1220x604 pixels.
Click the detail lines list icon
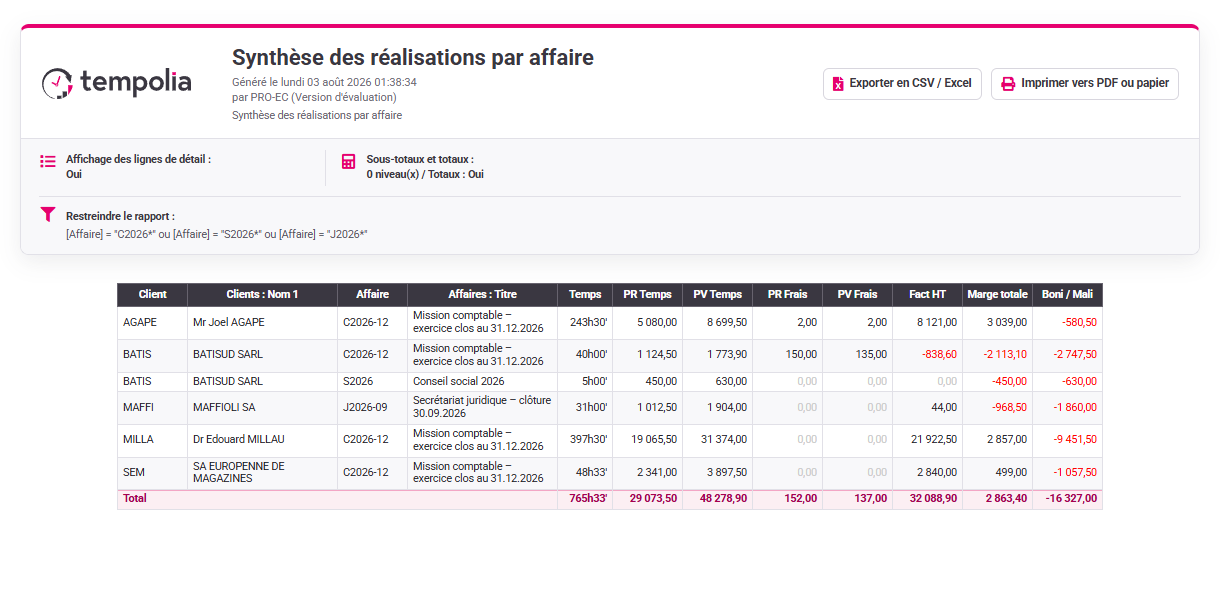point(48,161)
